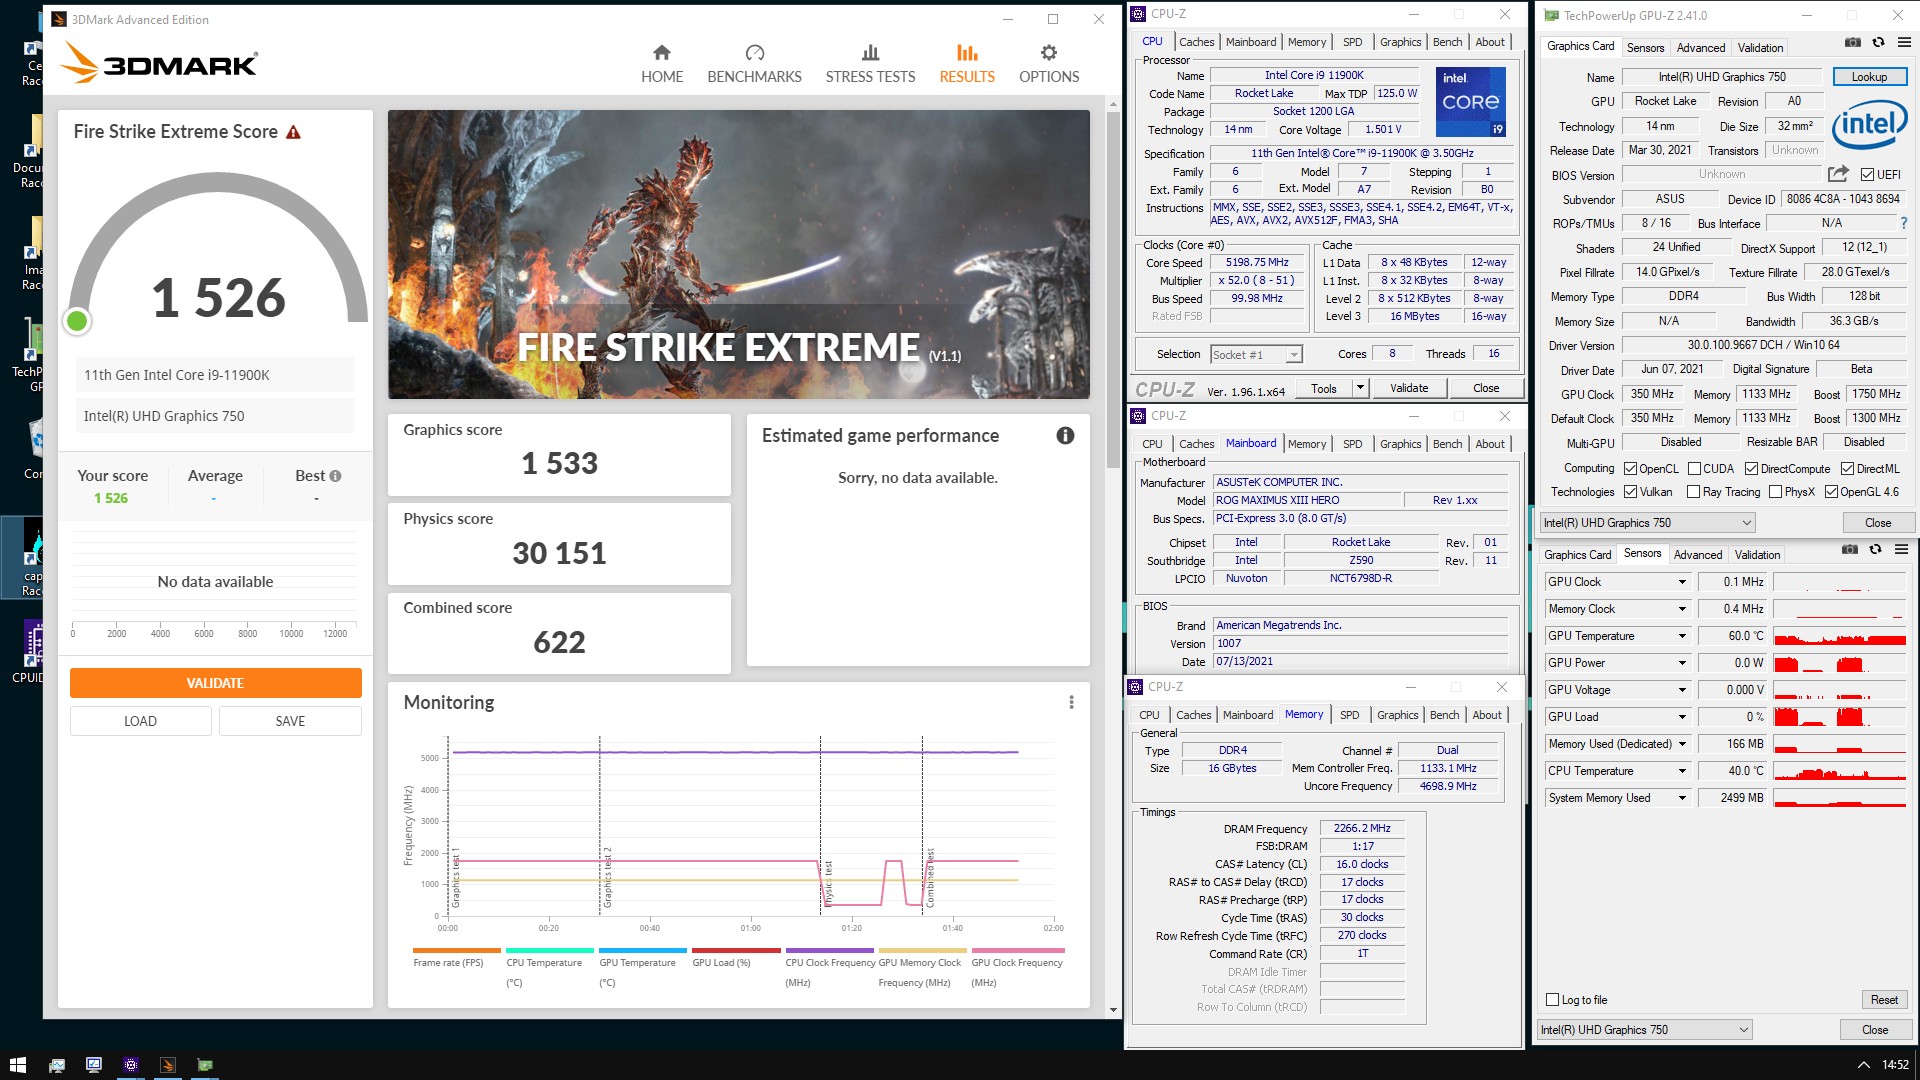1920x1080 pixels.
Task: Open Graphics tab in Memory CPU-Z window
Action: (x=1397, y=715)
